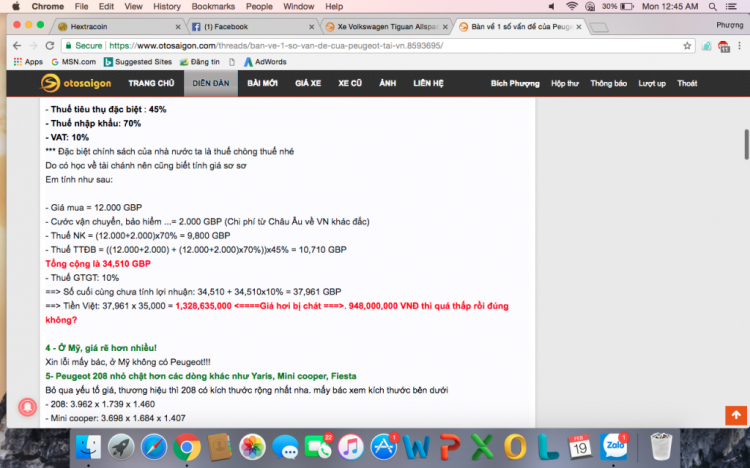Viewport: 750px width, 468px height.
Task: Switch to the Hextracoin tab
Action: (x=115, y=26)
